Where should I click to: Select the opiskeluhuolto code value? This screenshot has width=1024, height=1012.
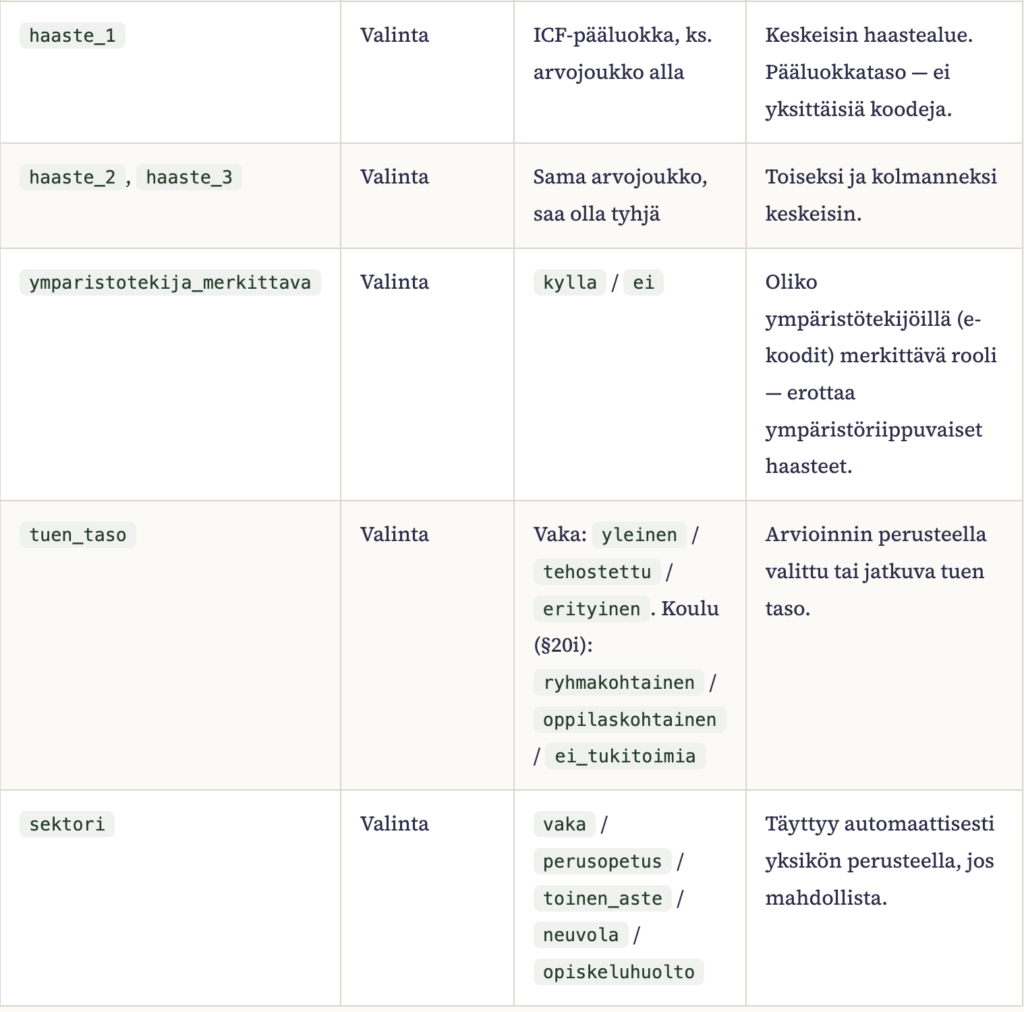[x=618, y=972]
